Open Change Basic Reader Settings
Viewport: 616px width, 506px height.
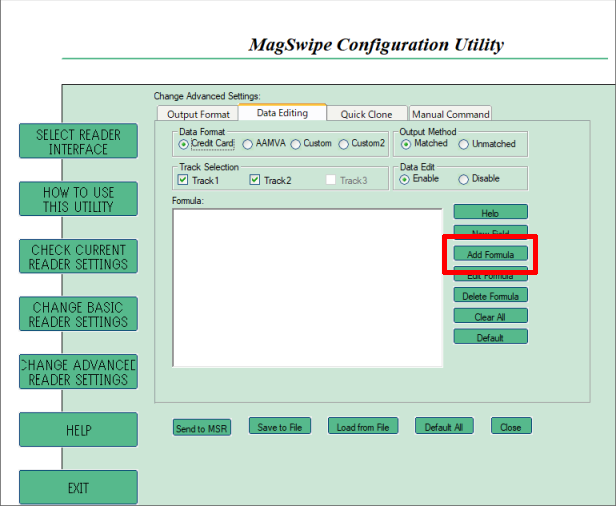click(x=78, y=315)
